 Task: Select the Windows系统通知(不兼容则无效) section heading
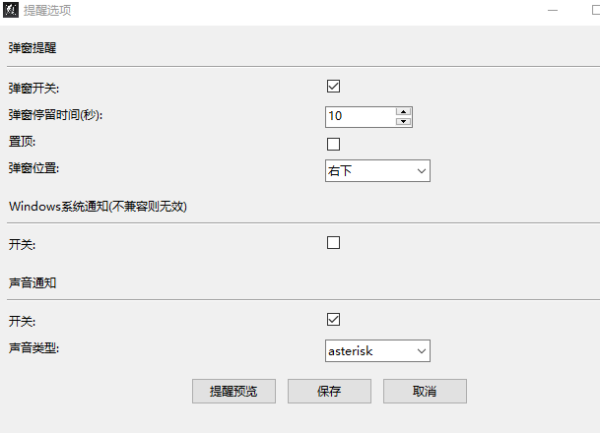(98, 206)
